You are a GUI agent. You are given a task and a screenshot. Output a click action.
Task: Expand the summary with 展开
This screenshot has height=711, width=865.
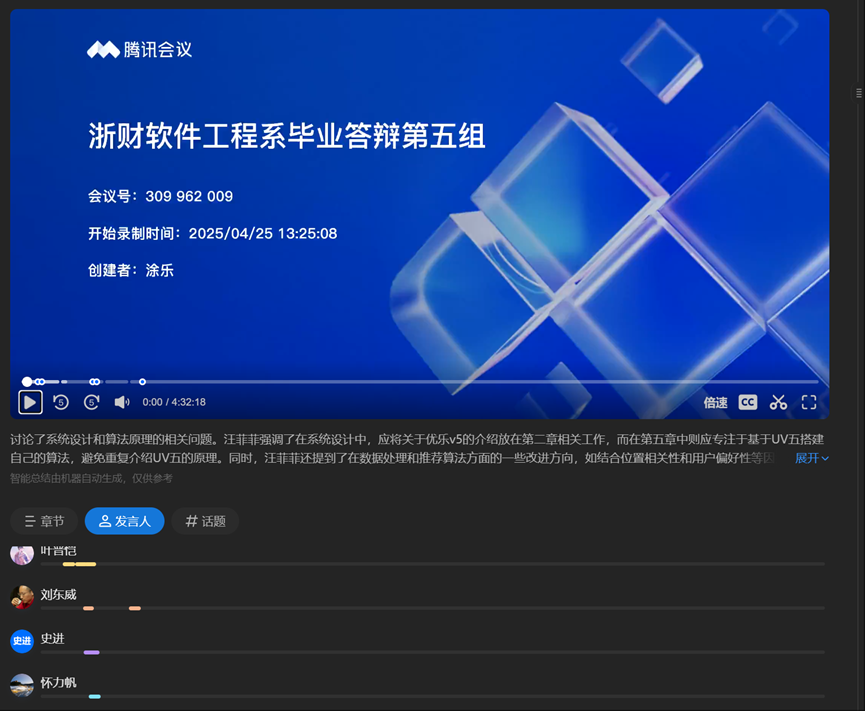tap(811, 458)
